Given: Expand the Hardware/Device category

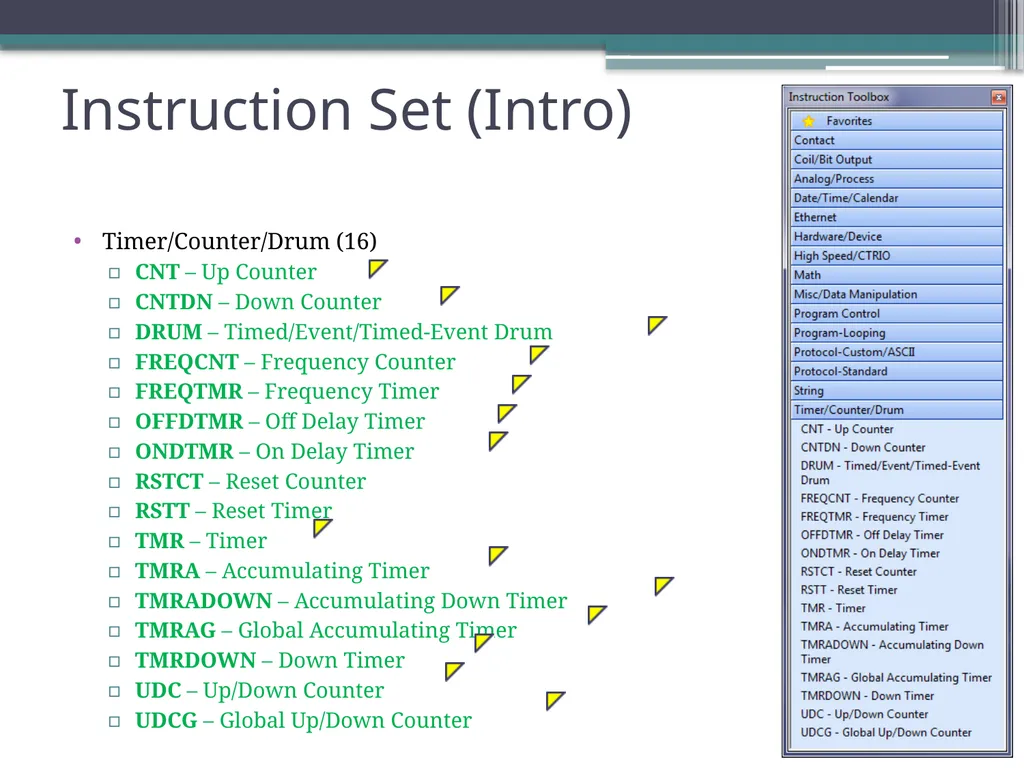Looking at the screenshot, I should [x=897, y=236].
